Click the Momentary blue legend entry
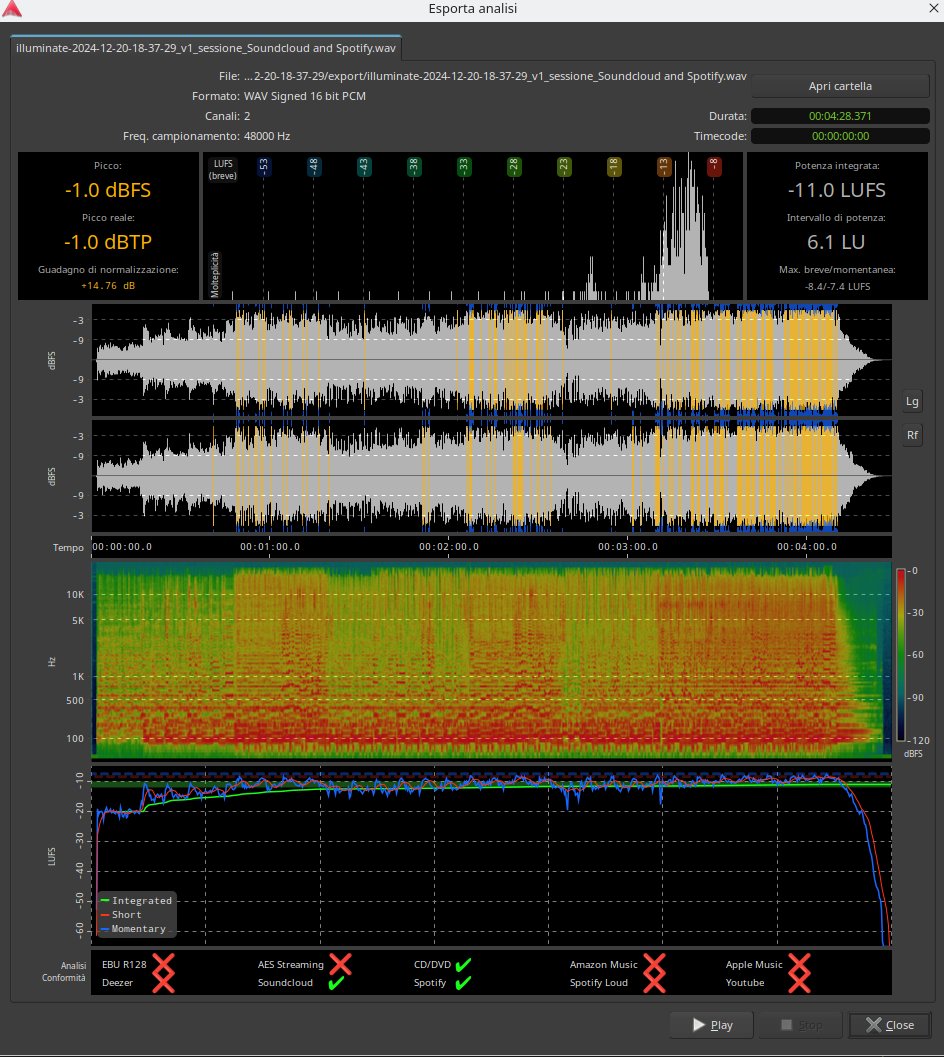This screenshot has width=944, height=1057. point(134,929)
